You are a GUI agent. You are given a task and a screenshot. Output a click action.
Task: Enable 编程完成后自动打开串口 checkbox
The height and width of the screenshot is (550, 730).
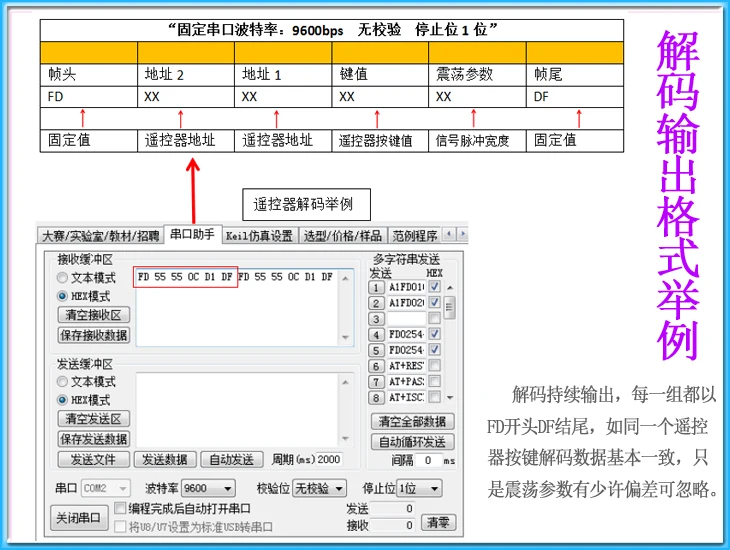(x=120, y=508)
